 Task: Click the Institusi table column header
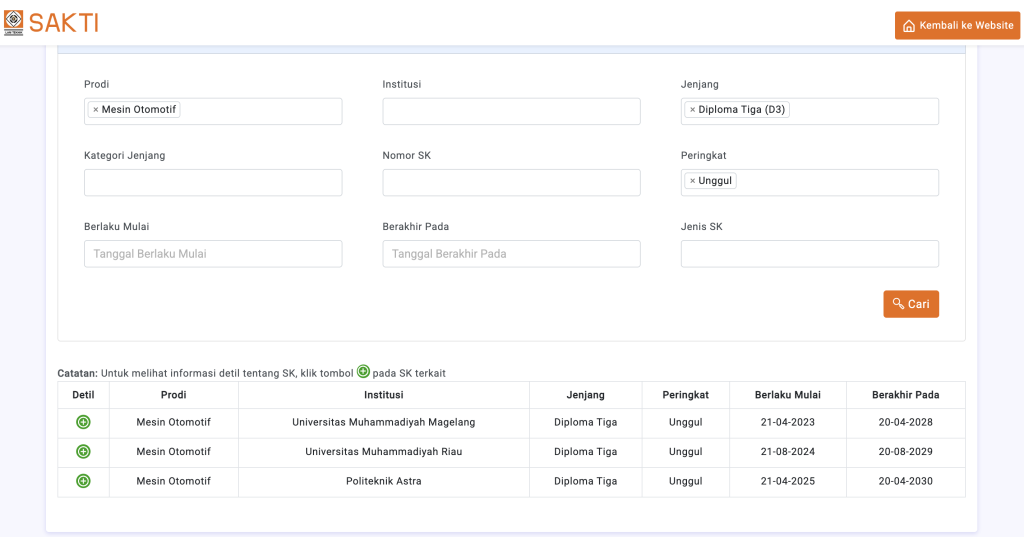[383, 395]
